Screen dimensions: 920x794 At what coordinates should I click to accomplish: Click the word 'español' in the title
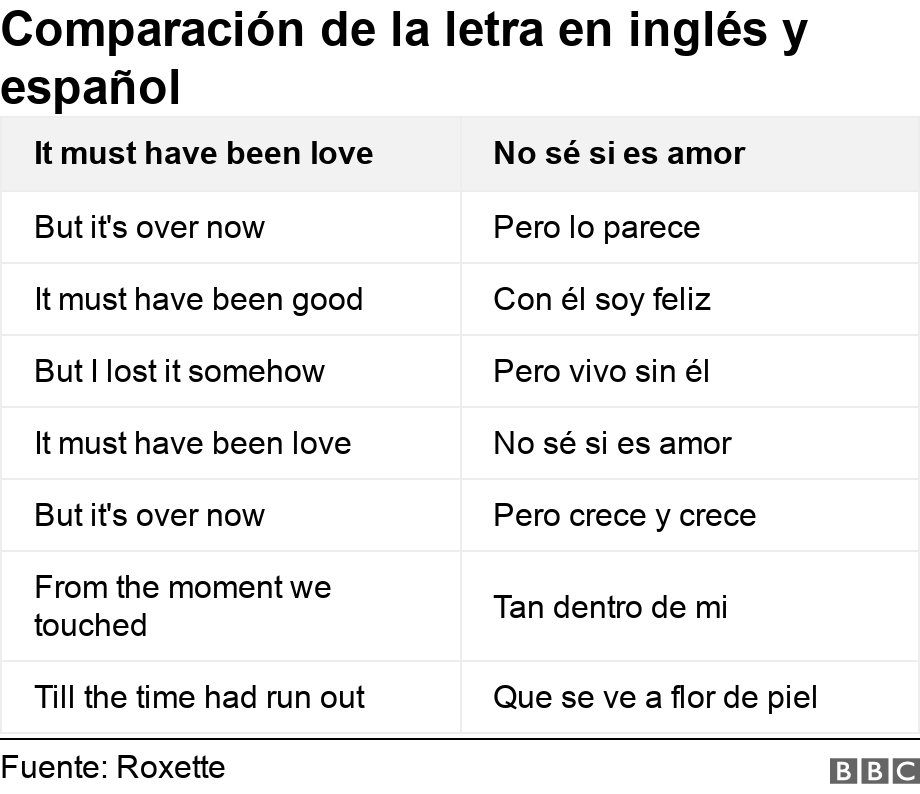(x=91, y=89)
